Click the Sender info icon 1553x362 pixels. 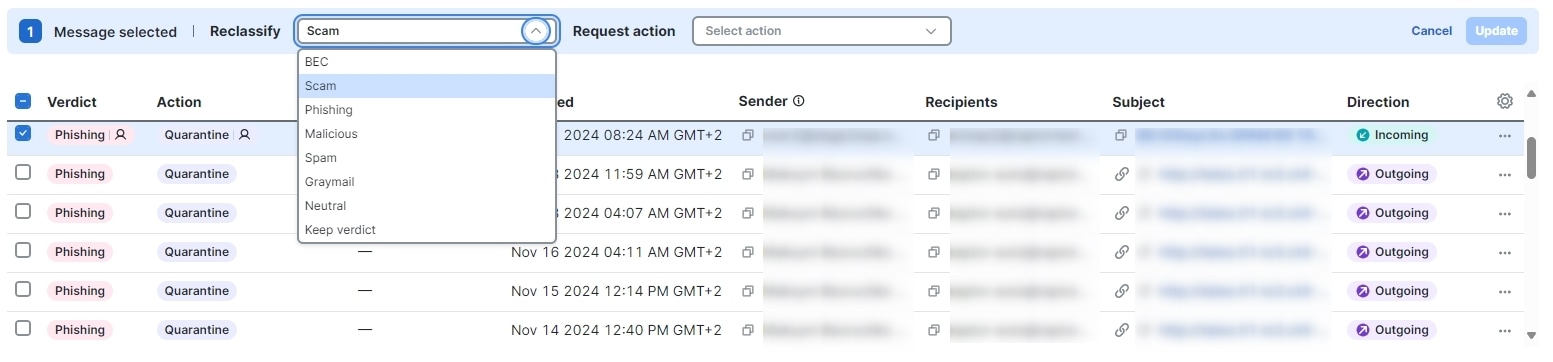[x=799, y=101]
